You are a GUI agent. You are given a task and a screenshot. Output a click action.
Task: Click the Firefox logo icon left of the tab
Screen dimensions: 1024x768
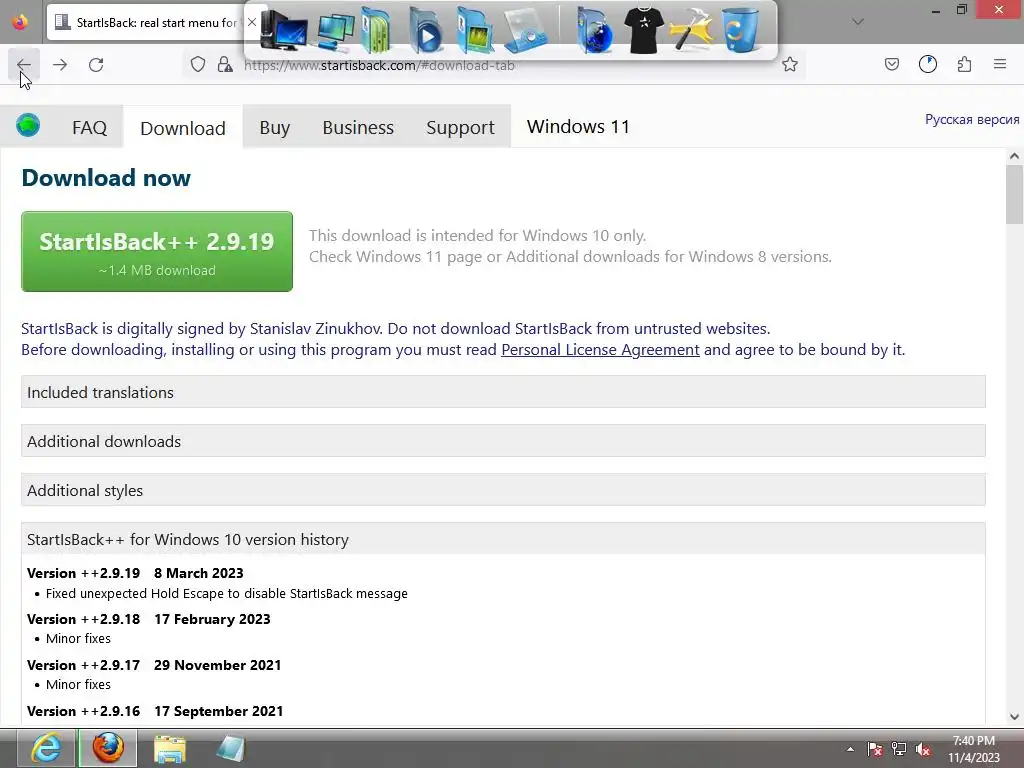click(20, 22)
